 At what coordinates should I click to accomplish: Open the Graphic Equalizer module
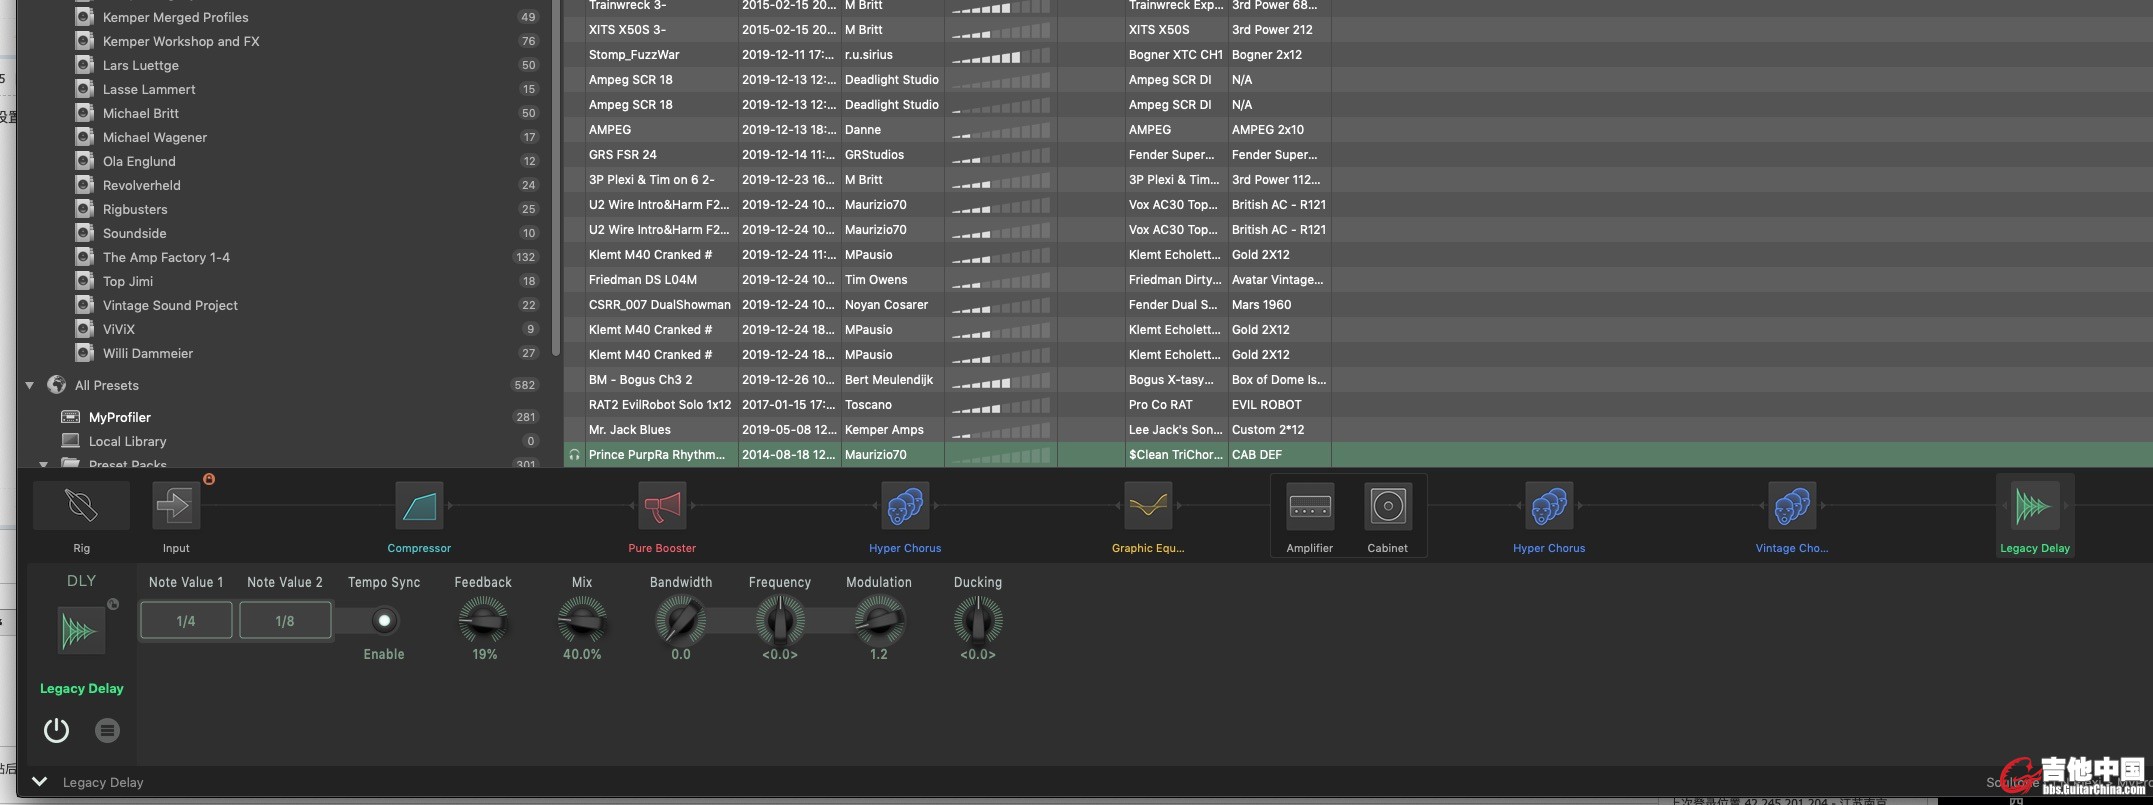pos(1148,506)
